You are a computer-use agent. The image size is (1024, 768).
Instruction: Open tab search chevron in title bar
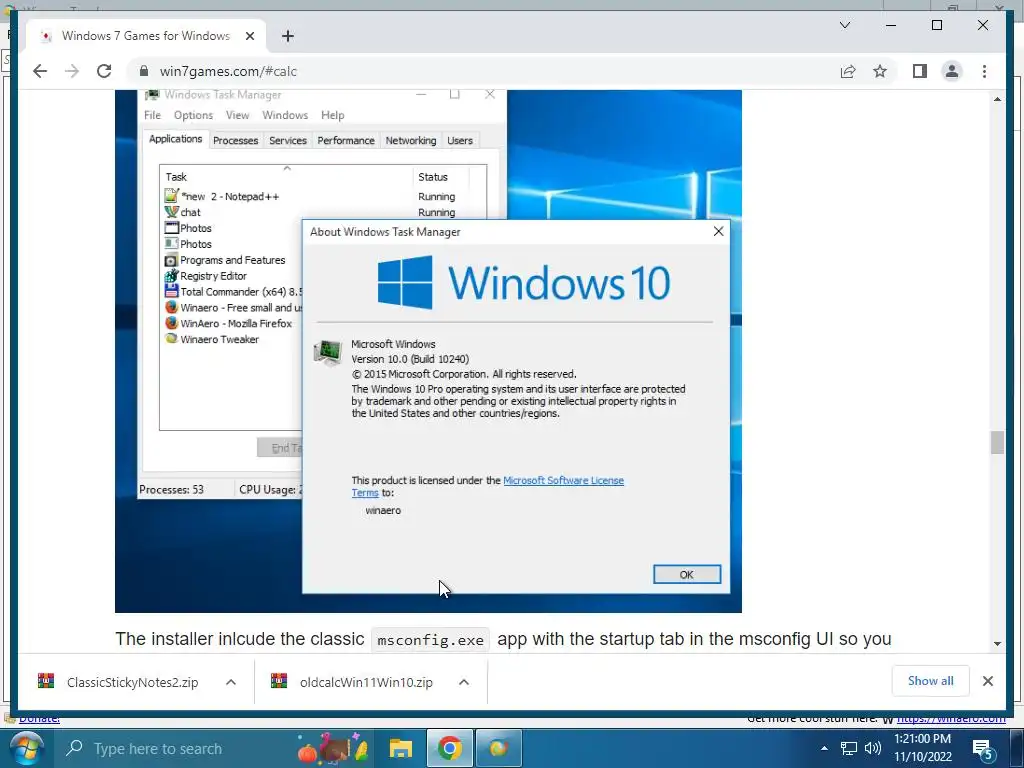(845, 25)
